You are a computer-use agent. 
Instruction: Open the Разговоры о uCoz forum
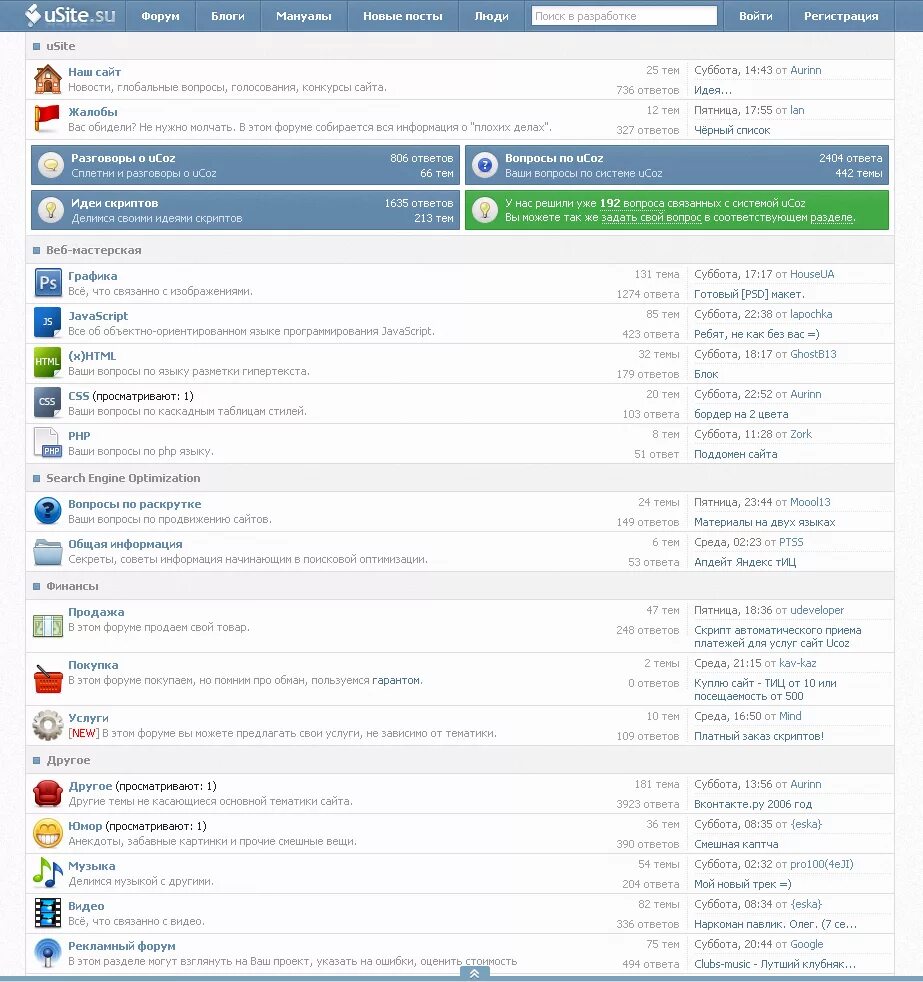pos(123,158)
